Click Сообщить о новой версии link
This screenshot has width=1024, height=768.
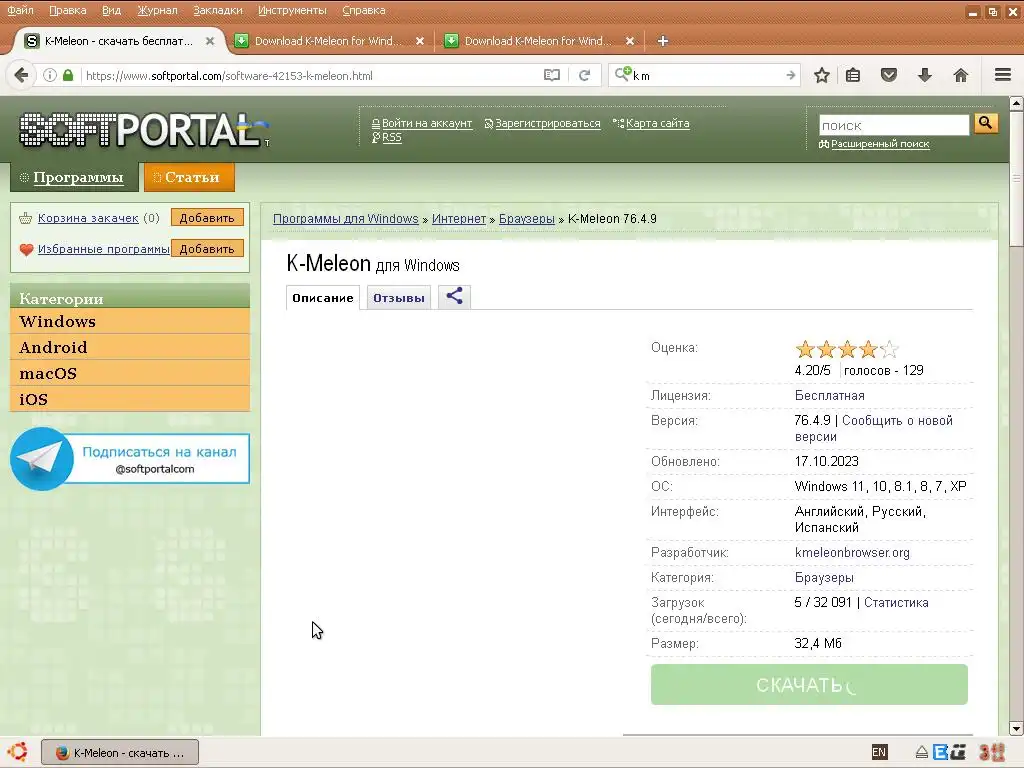874,428
